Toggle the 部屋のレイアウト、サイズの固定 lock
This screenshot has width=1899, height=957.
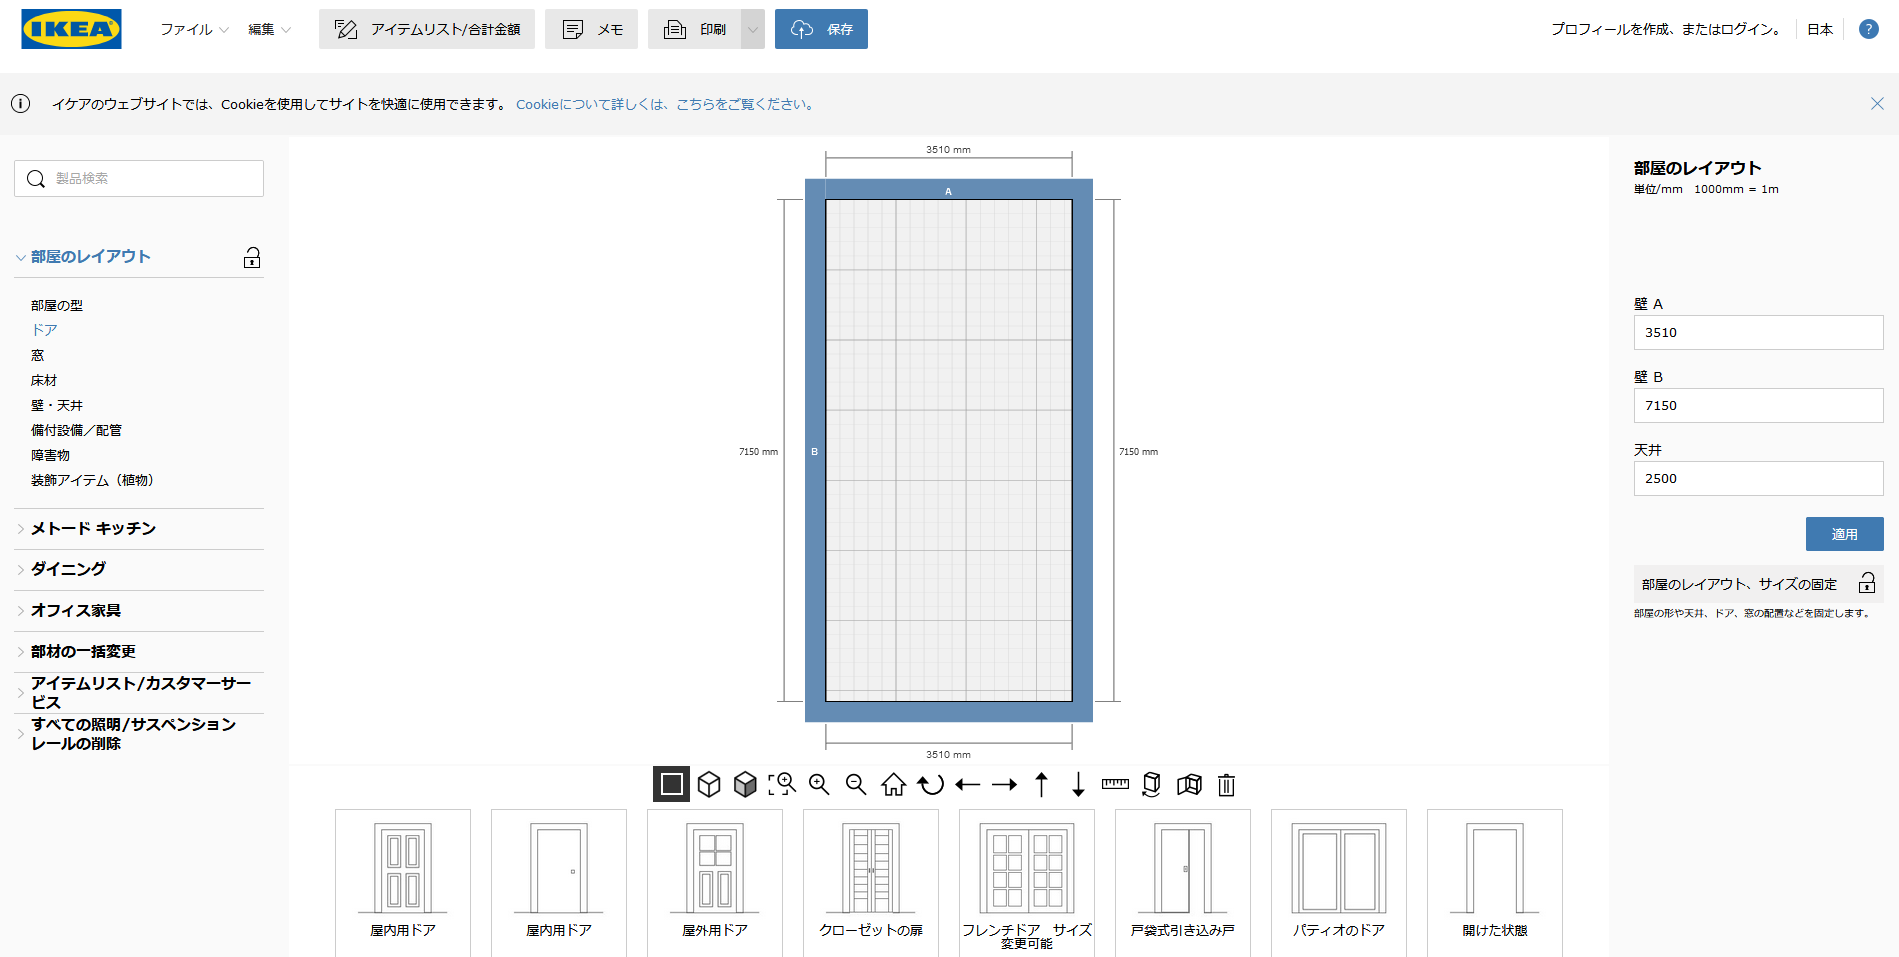[1866, 584]
